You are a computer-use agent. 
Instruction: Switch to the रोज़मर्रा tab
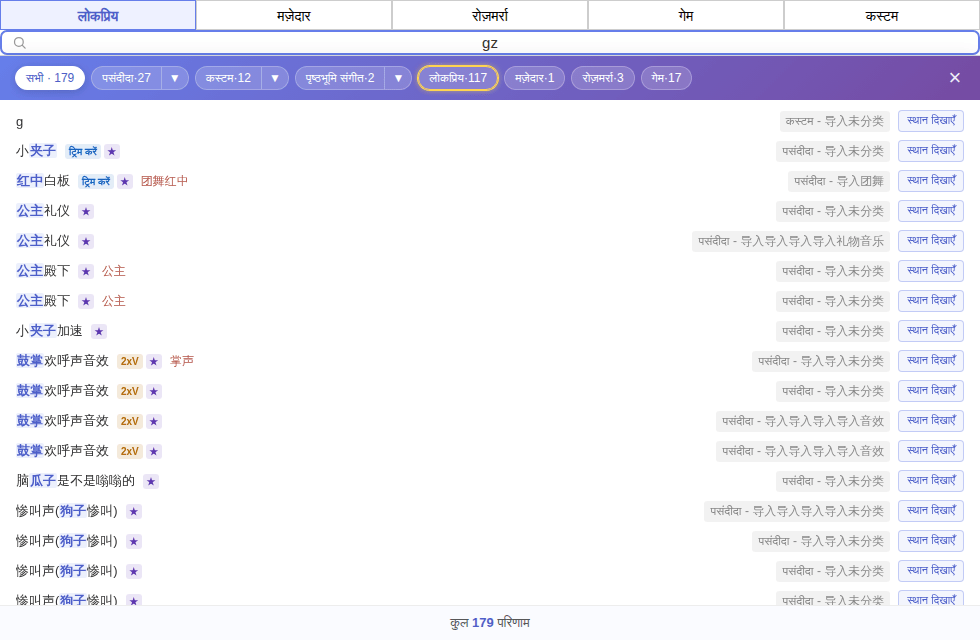(490, 16)
